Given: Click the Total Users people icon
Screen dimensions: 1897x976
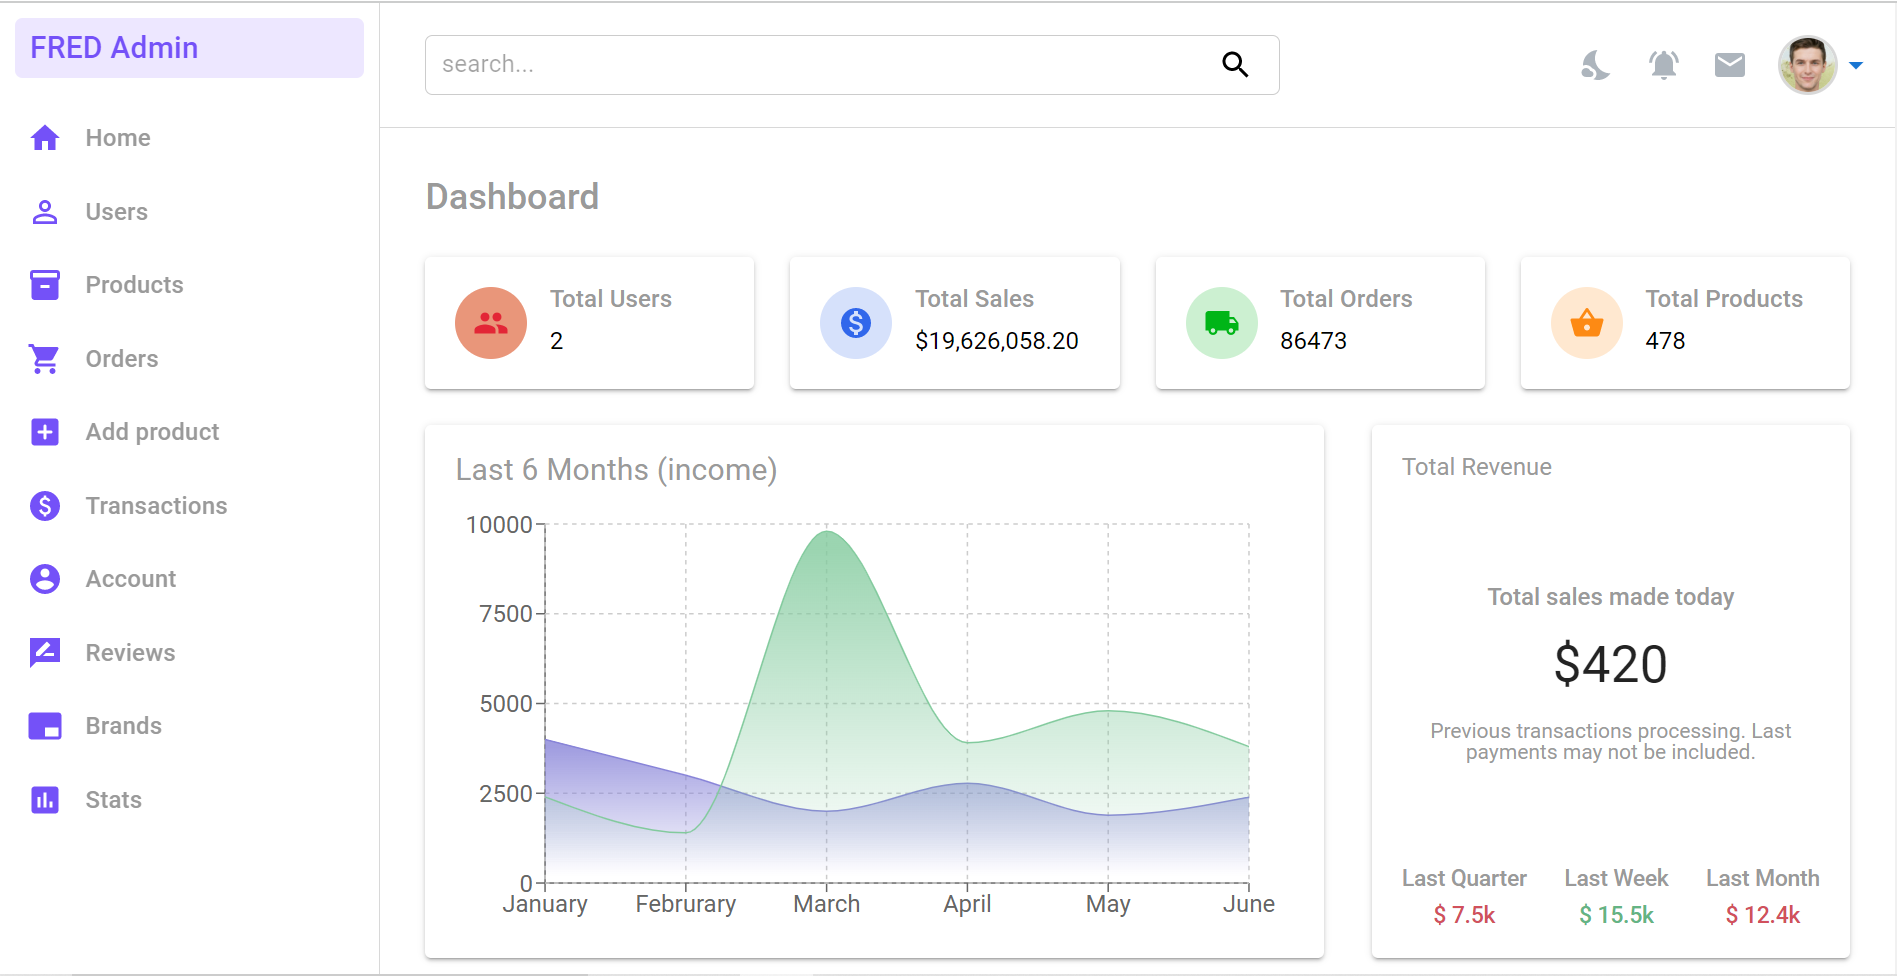Looking at the screenshot, I should (x=491, y=323).
